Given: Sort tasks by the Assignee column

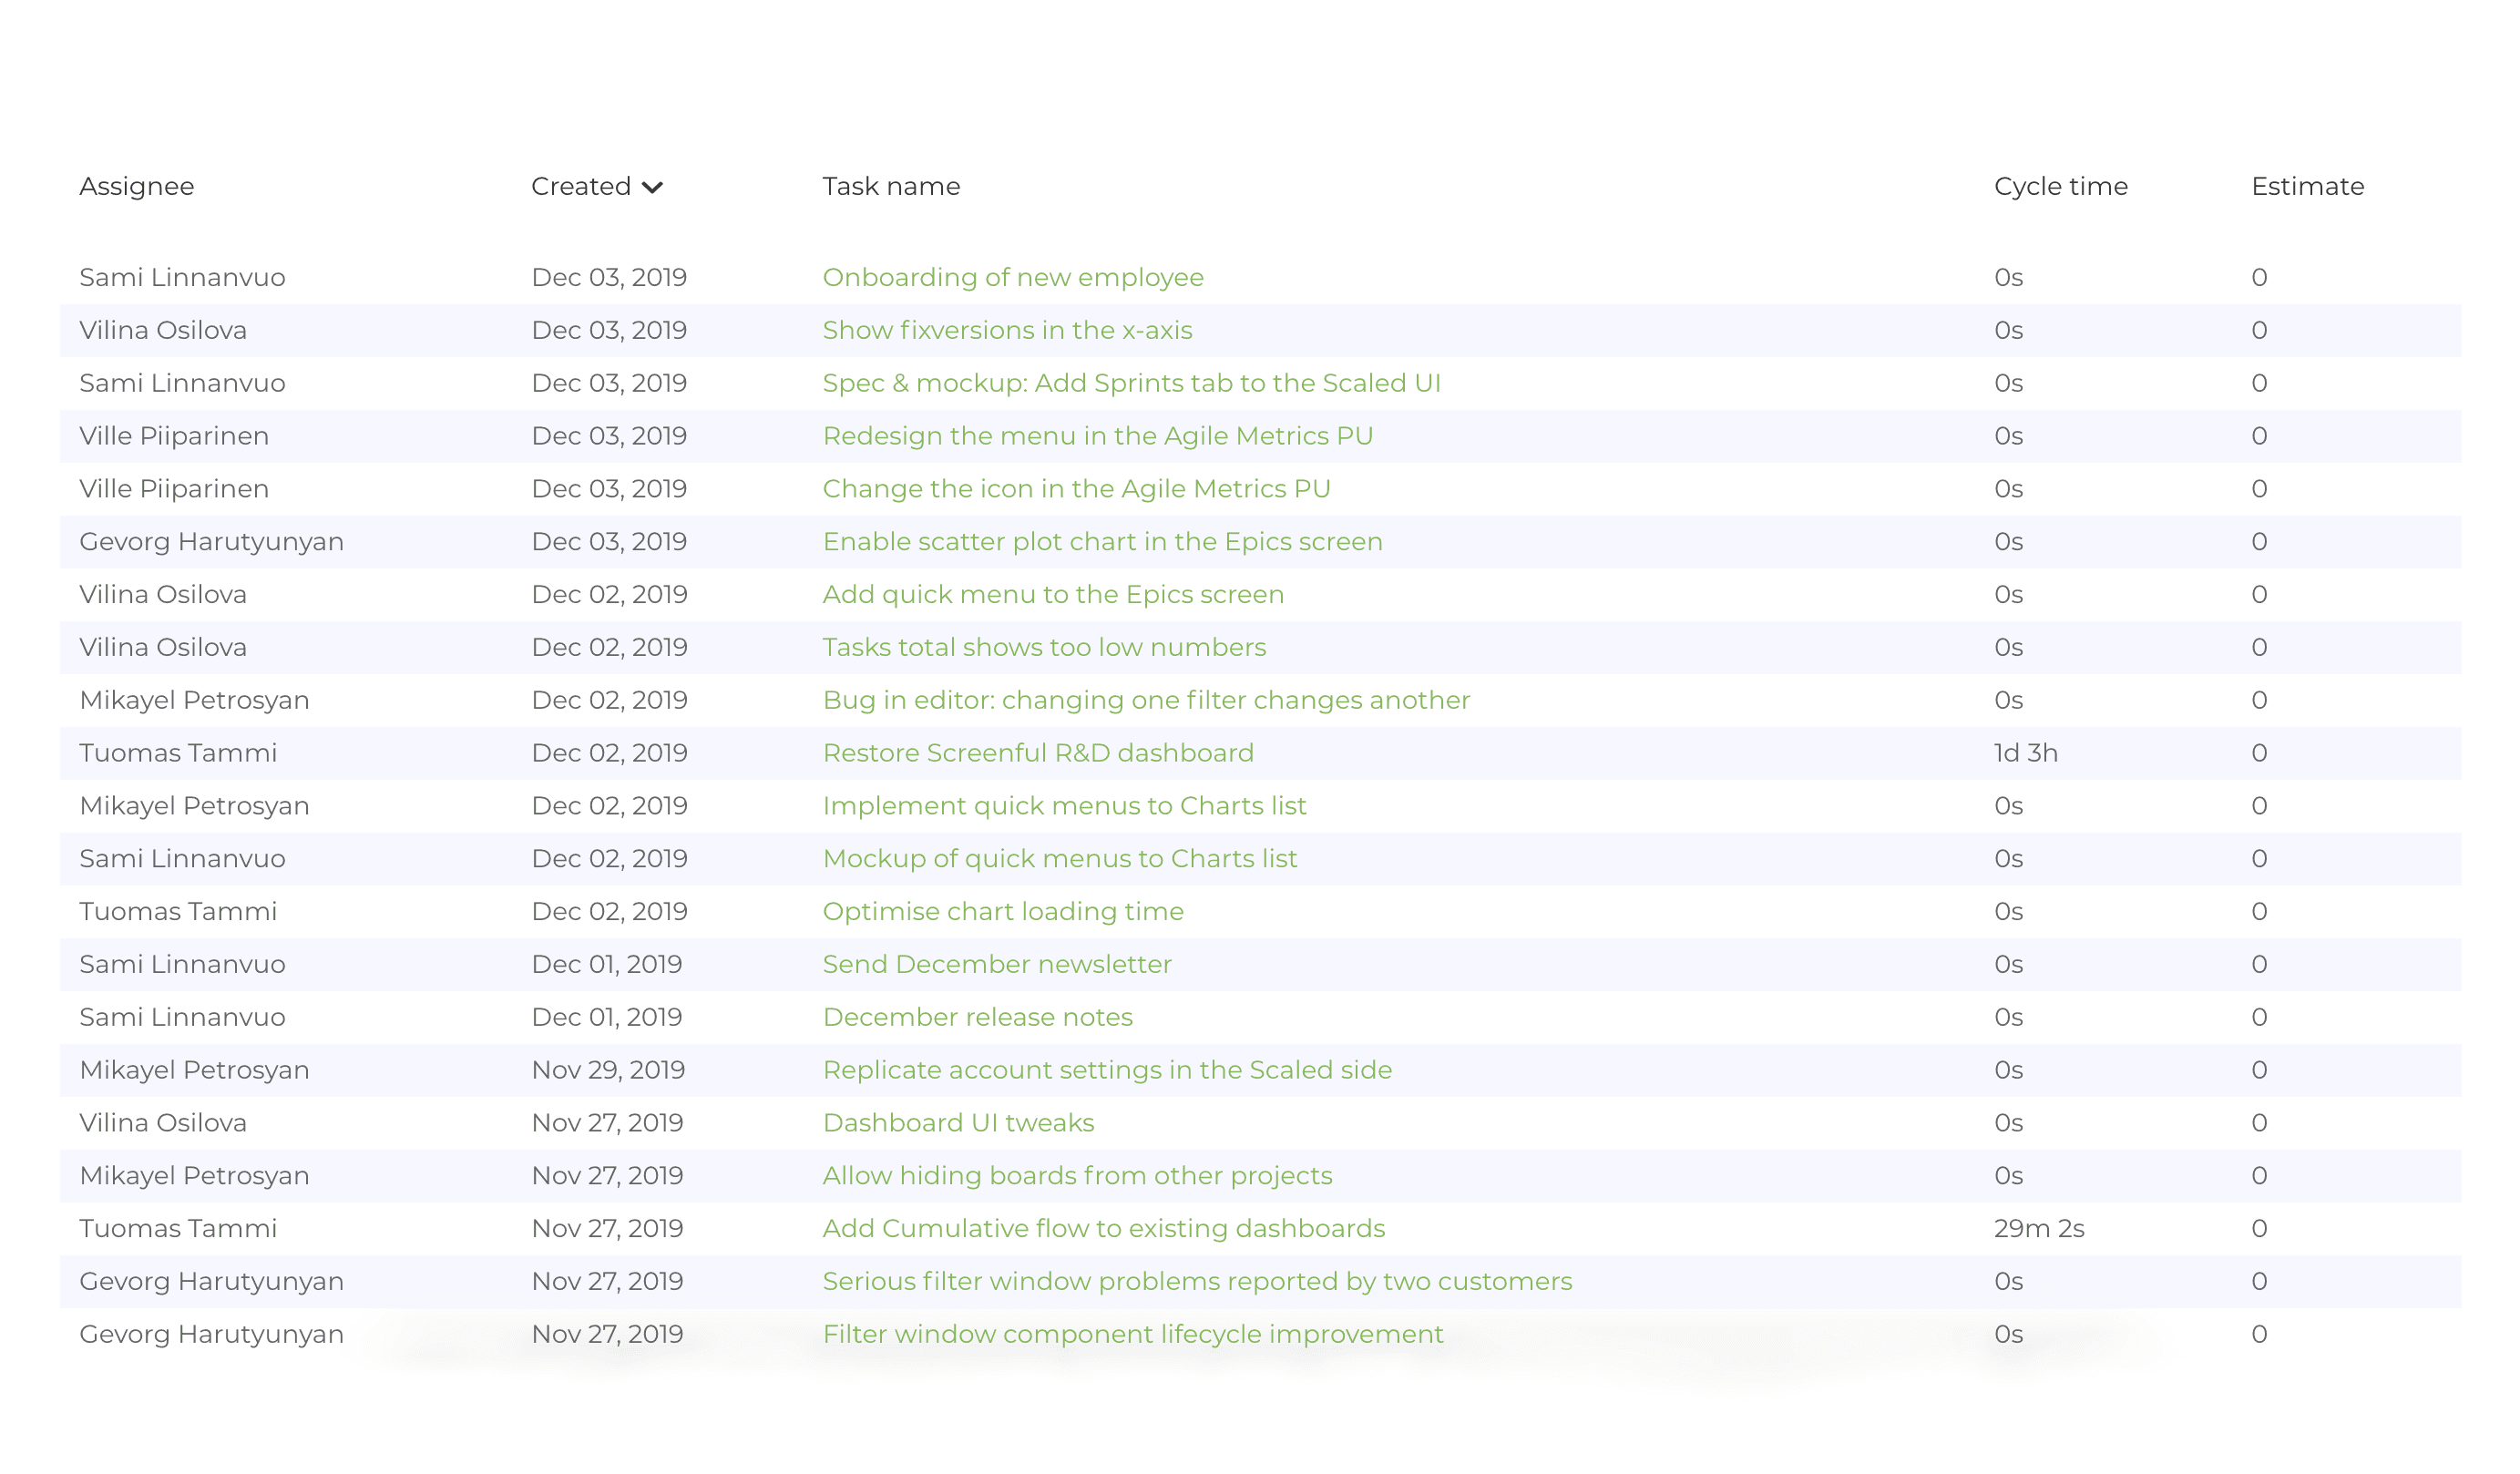Looking at the screenshot, I should tap(137, 186).
